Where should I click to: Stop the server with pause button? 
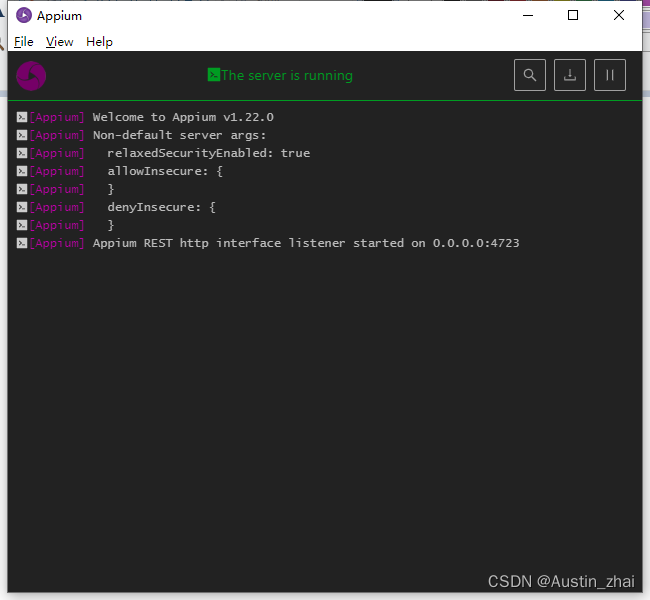coord(609,75)
